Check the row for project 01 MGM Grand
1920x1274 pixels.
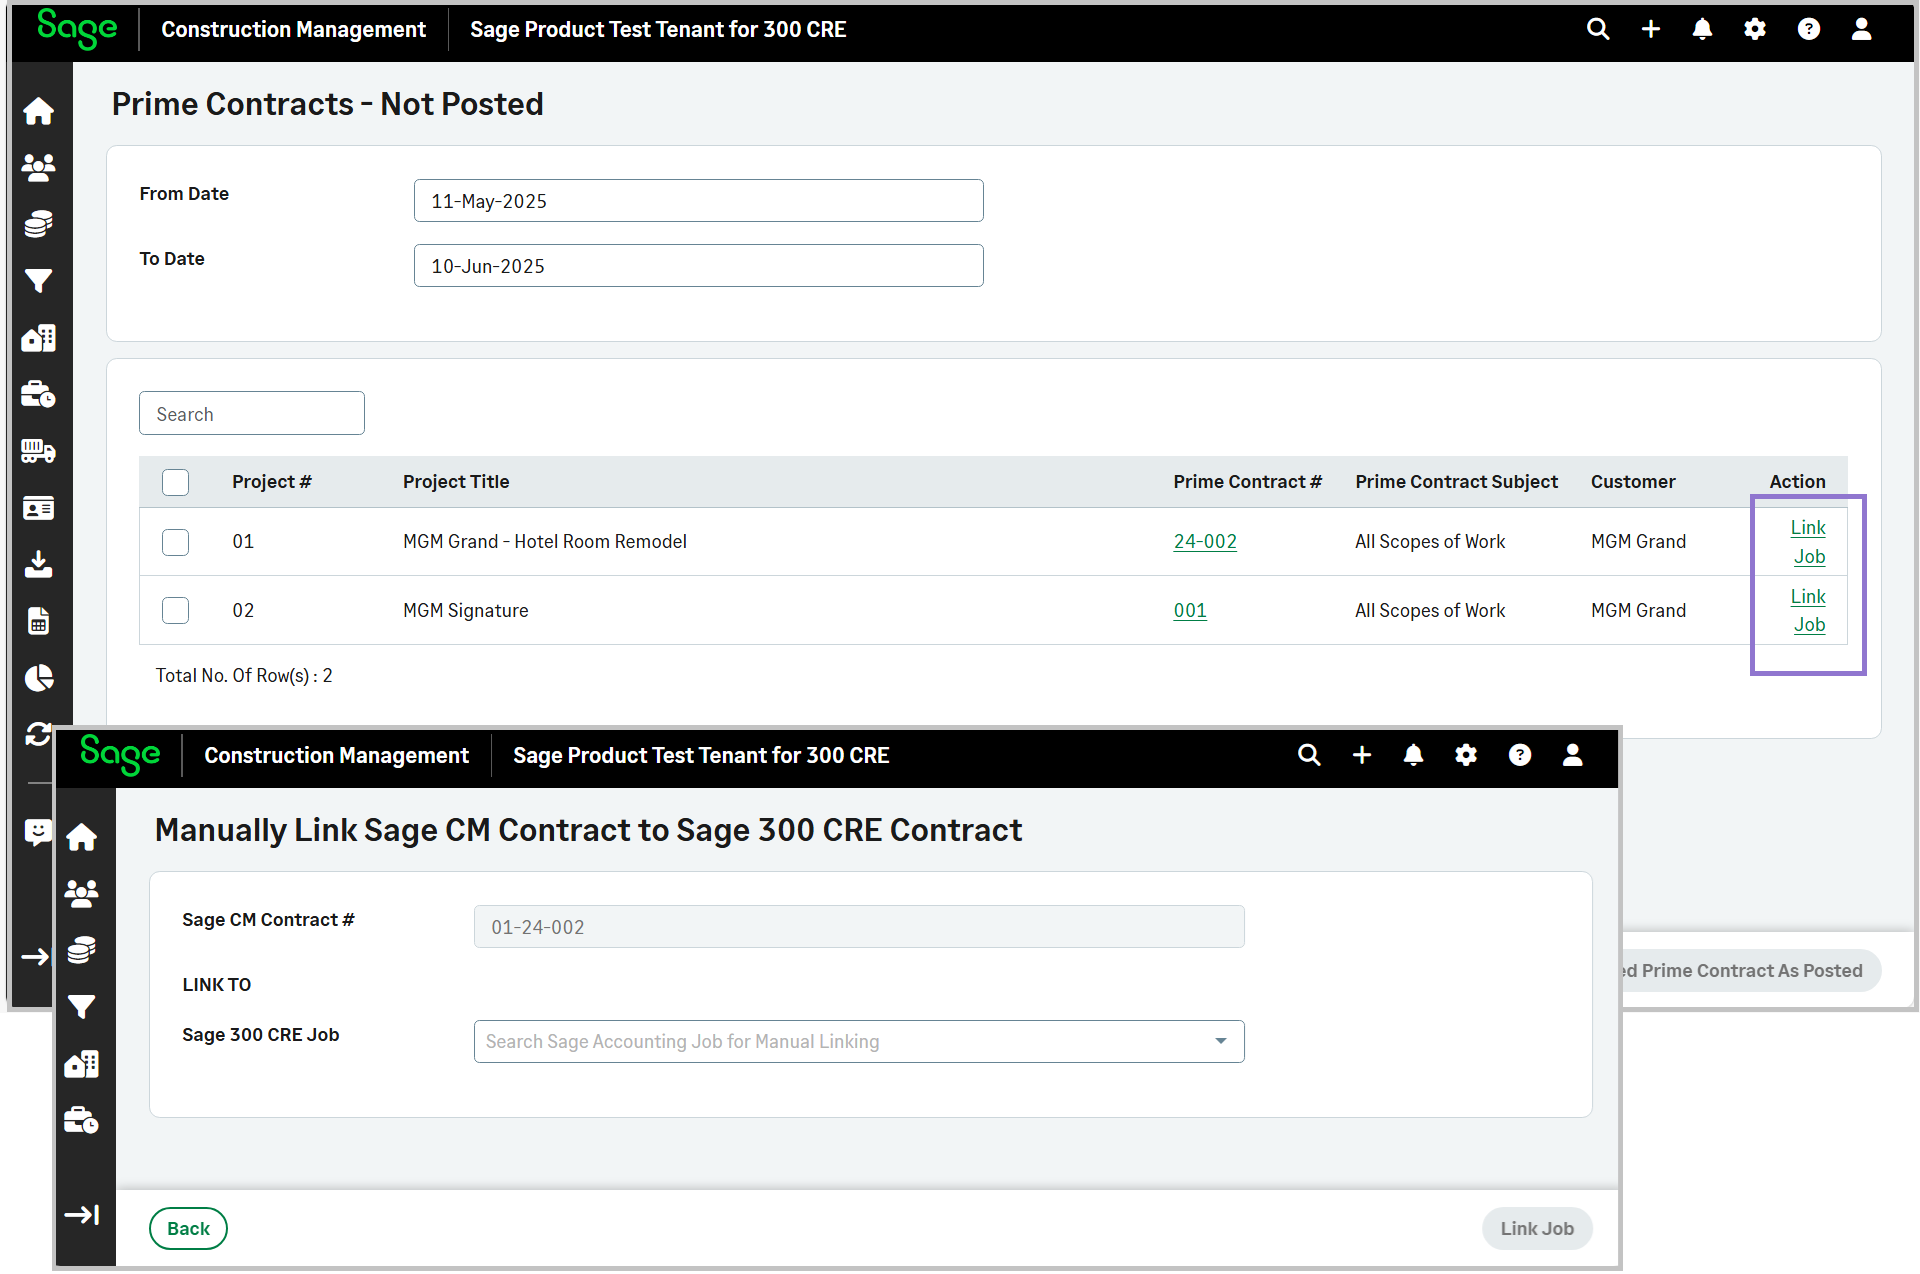pos(175,542)
